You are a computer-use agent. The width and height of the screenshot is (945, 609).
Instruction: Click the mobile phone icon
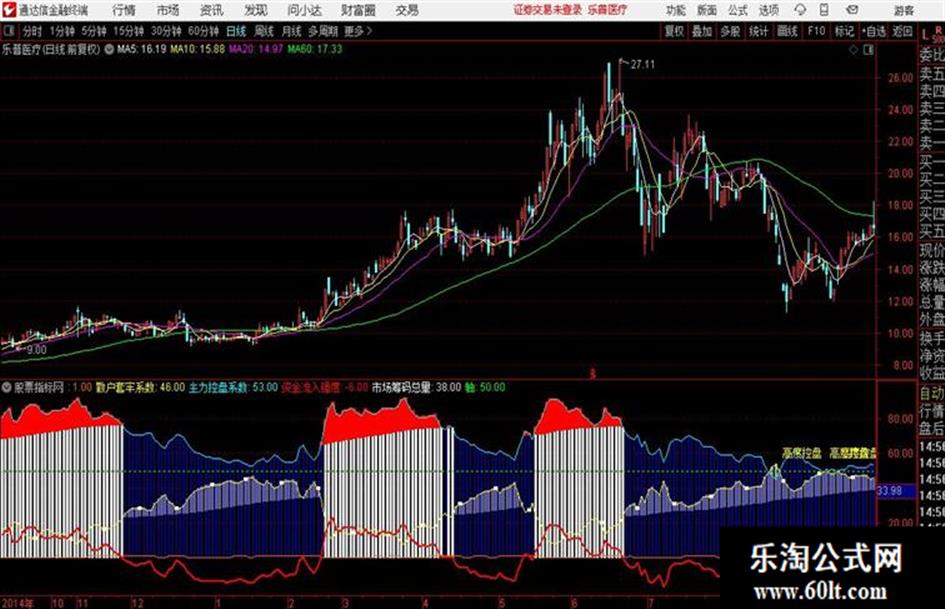point(824,10)
